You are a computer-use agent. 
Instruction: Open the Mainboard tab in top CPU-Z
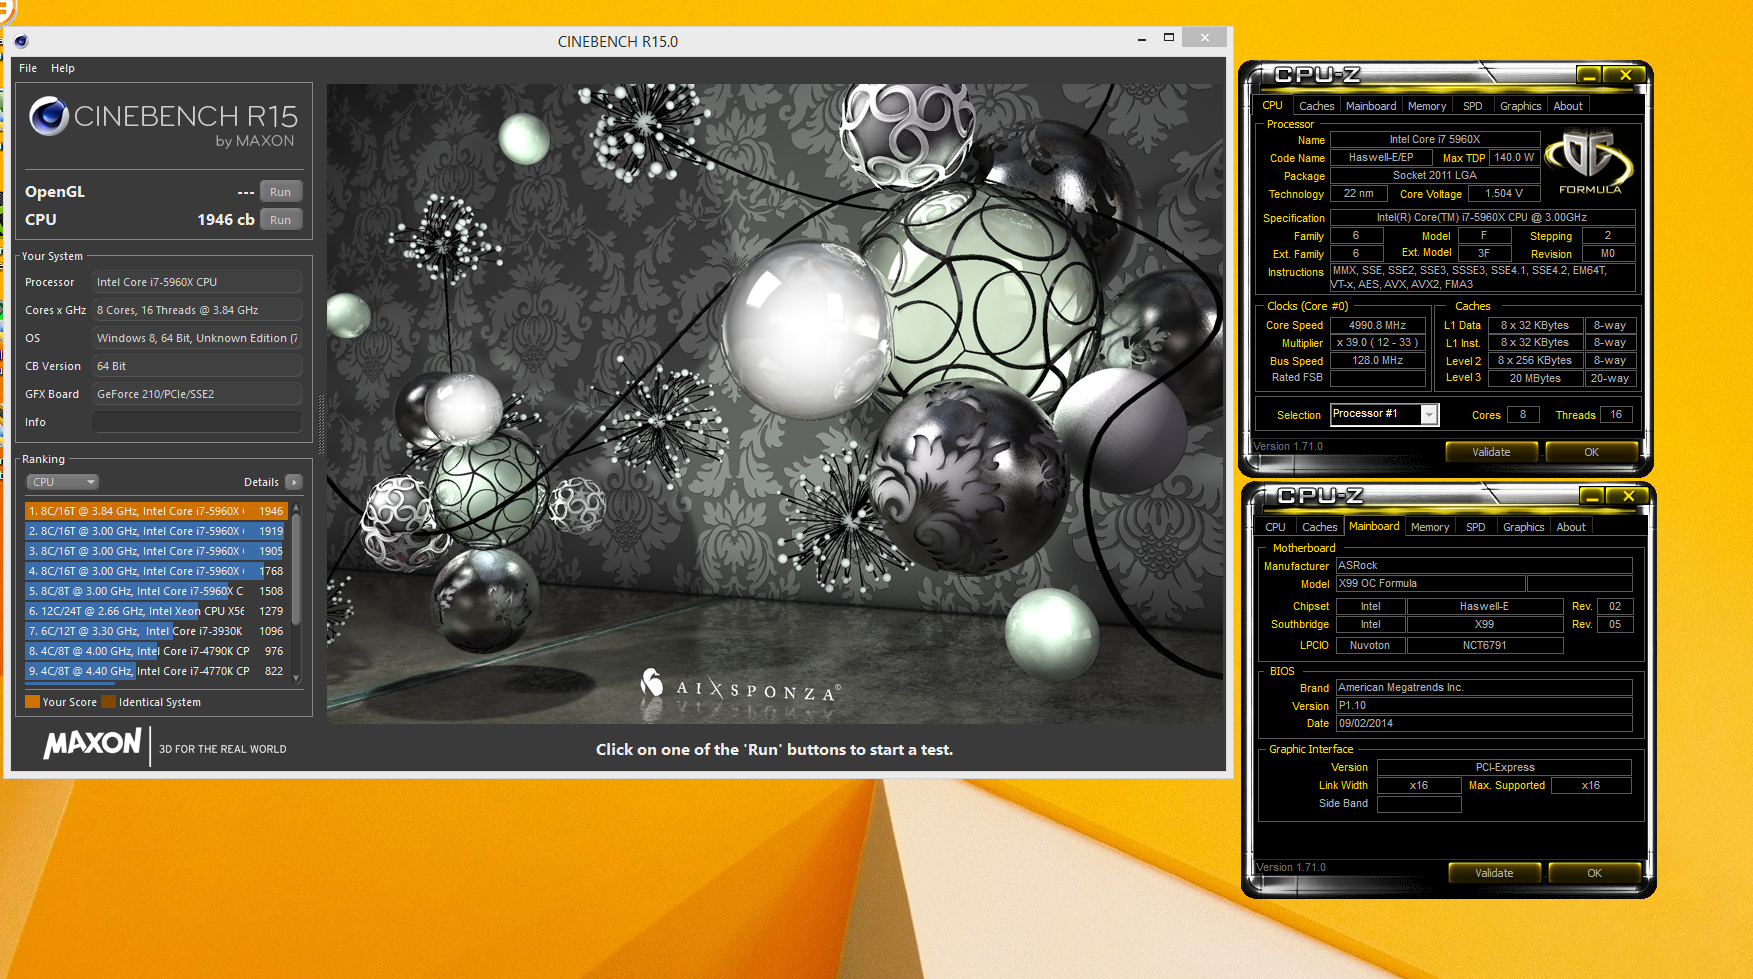pyautogui.click(x=1371, y=106)
